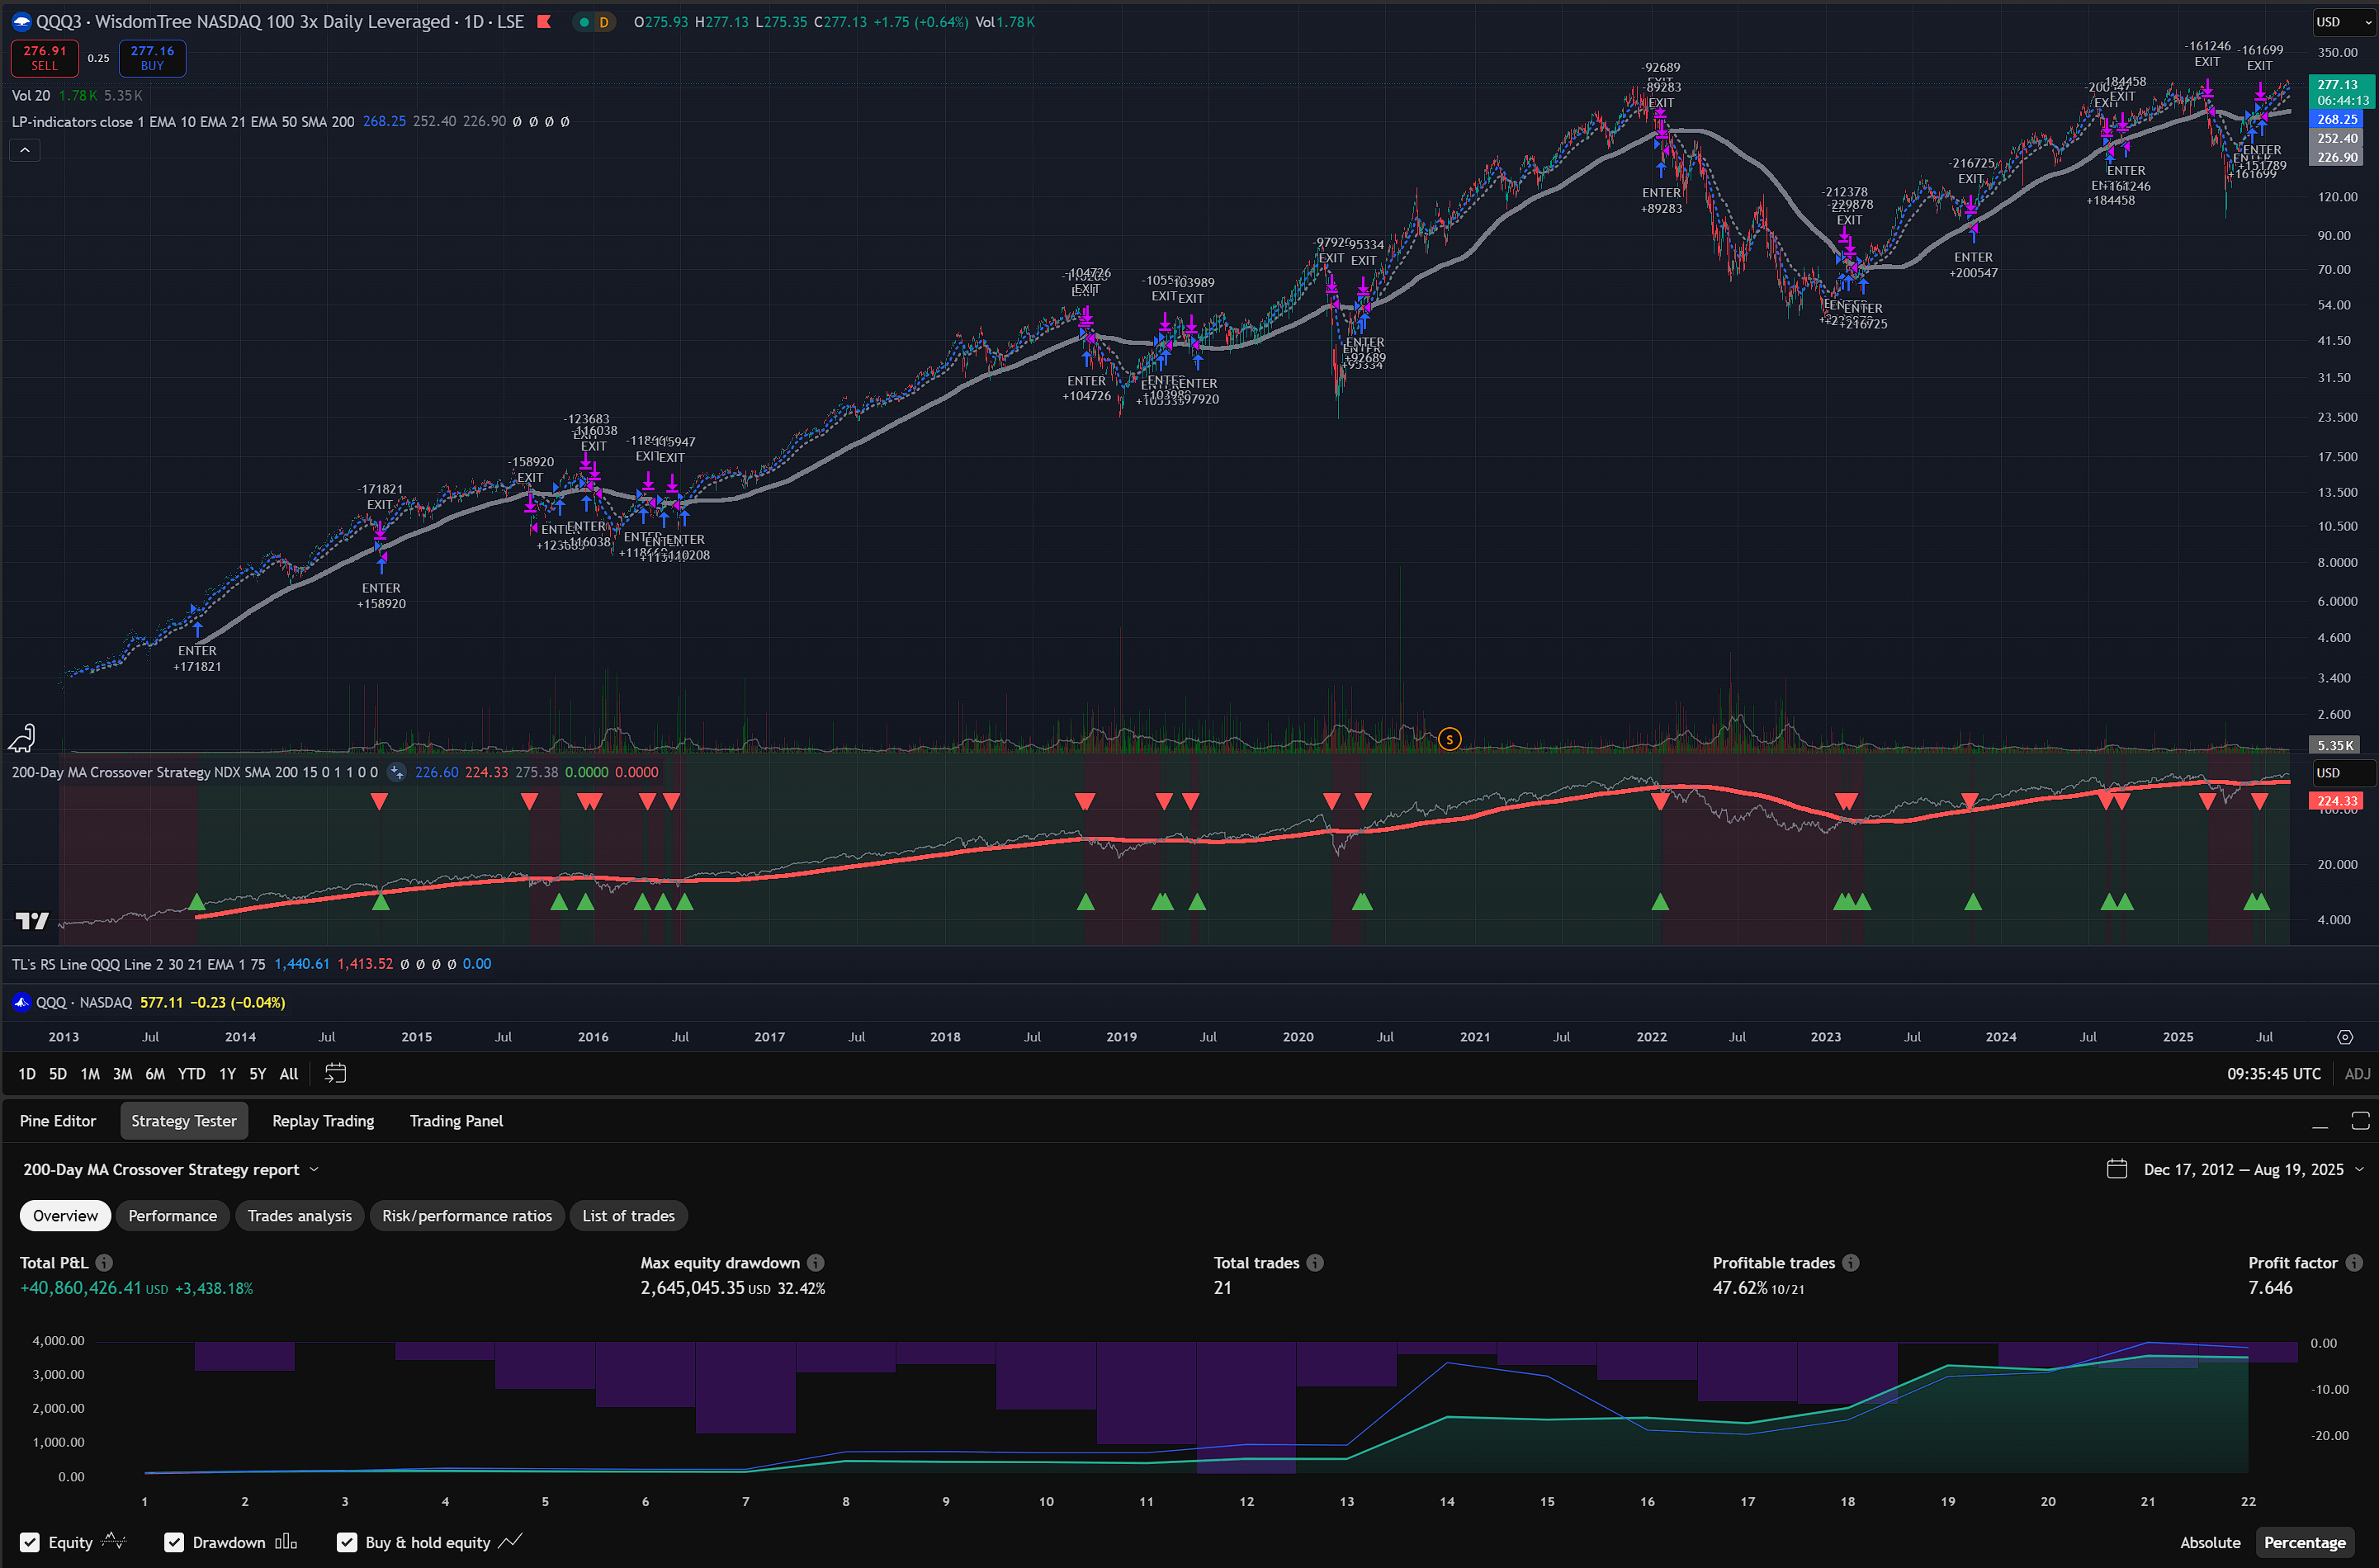Image resolution: width=2379 pixels, height=1568 pixels.
Task: Set range to 6M
Action: pyautogui.click(x=155, y=1074)
